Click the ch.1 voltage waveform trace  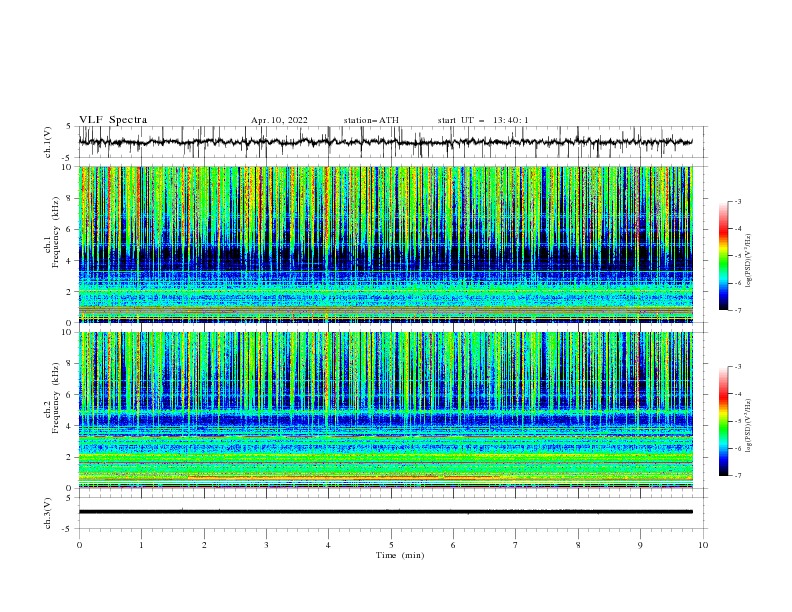tap(385, 142)
